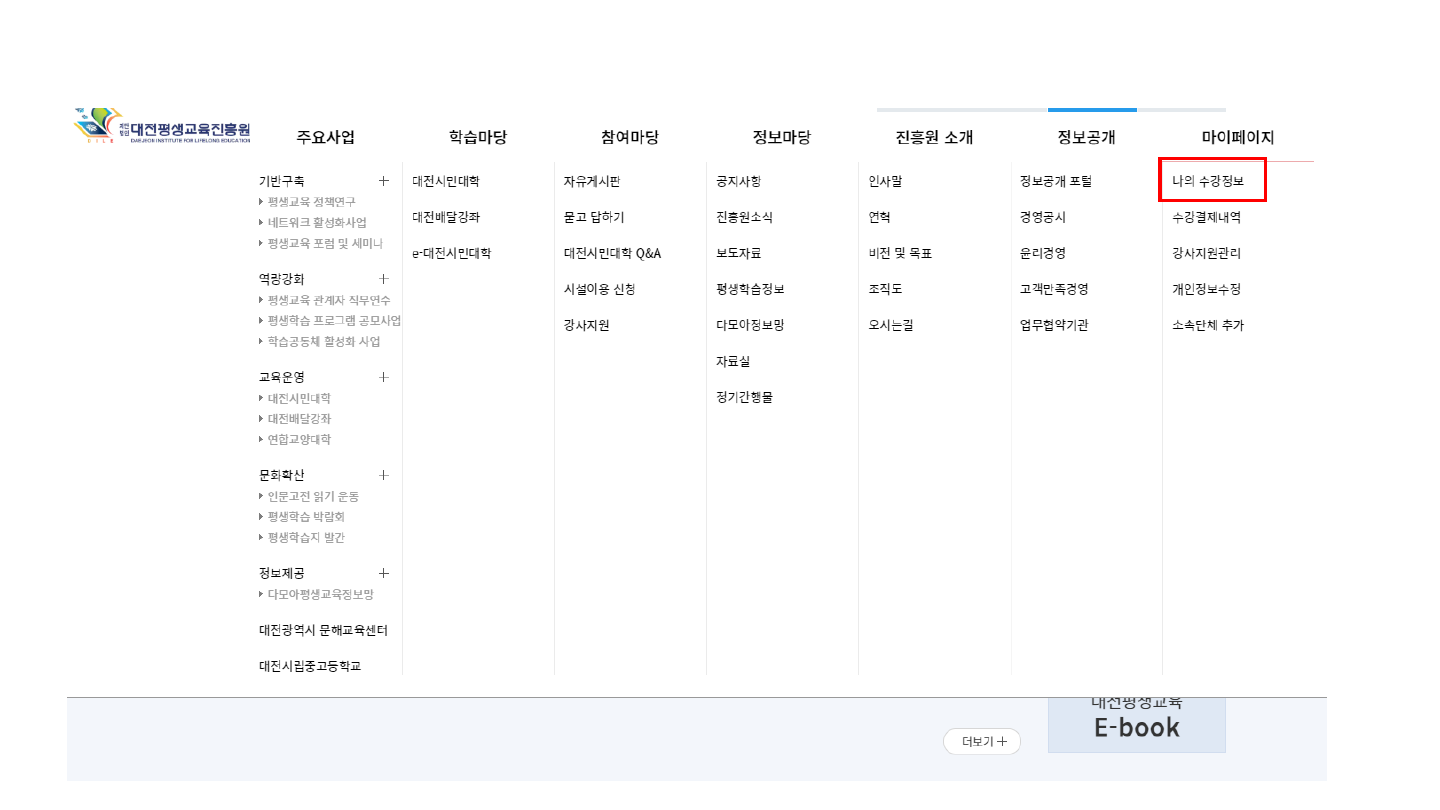Viewport: 1440px width, 810px height.
Task: Open 대전광역시 문해교육센터 link
Action: 323,630
